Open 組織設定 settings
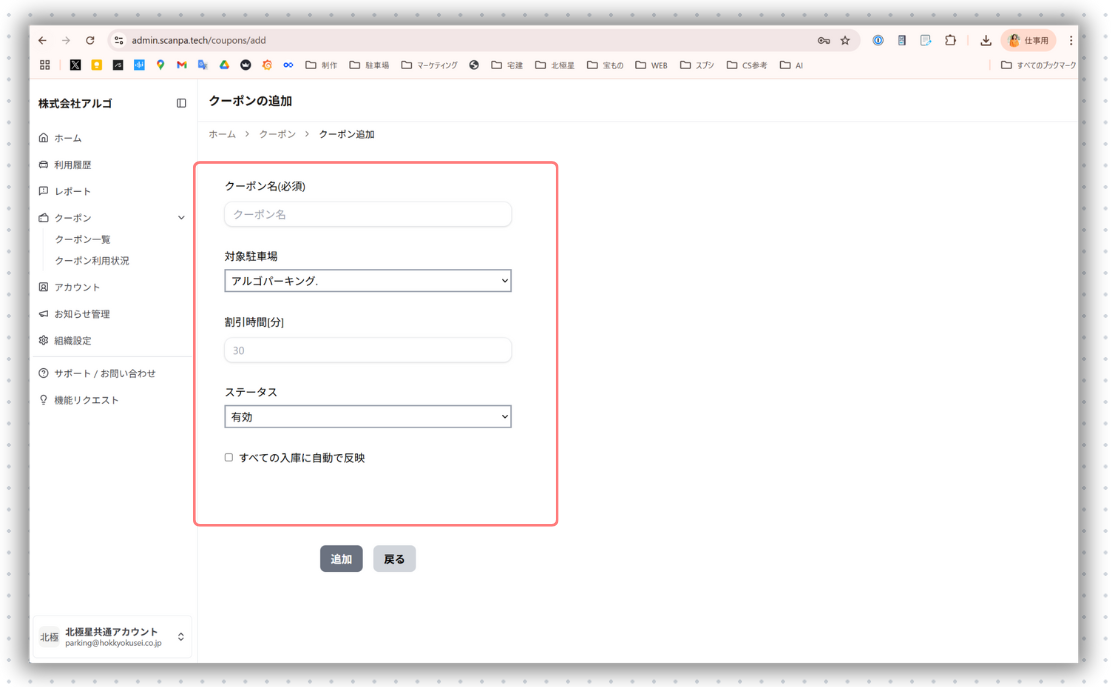This screenshot has width=1111, height=687. coord(72,341)
